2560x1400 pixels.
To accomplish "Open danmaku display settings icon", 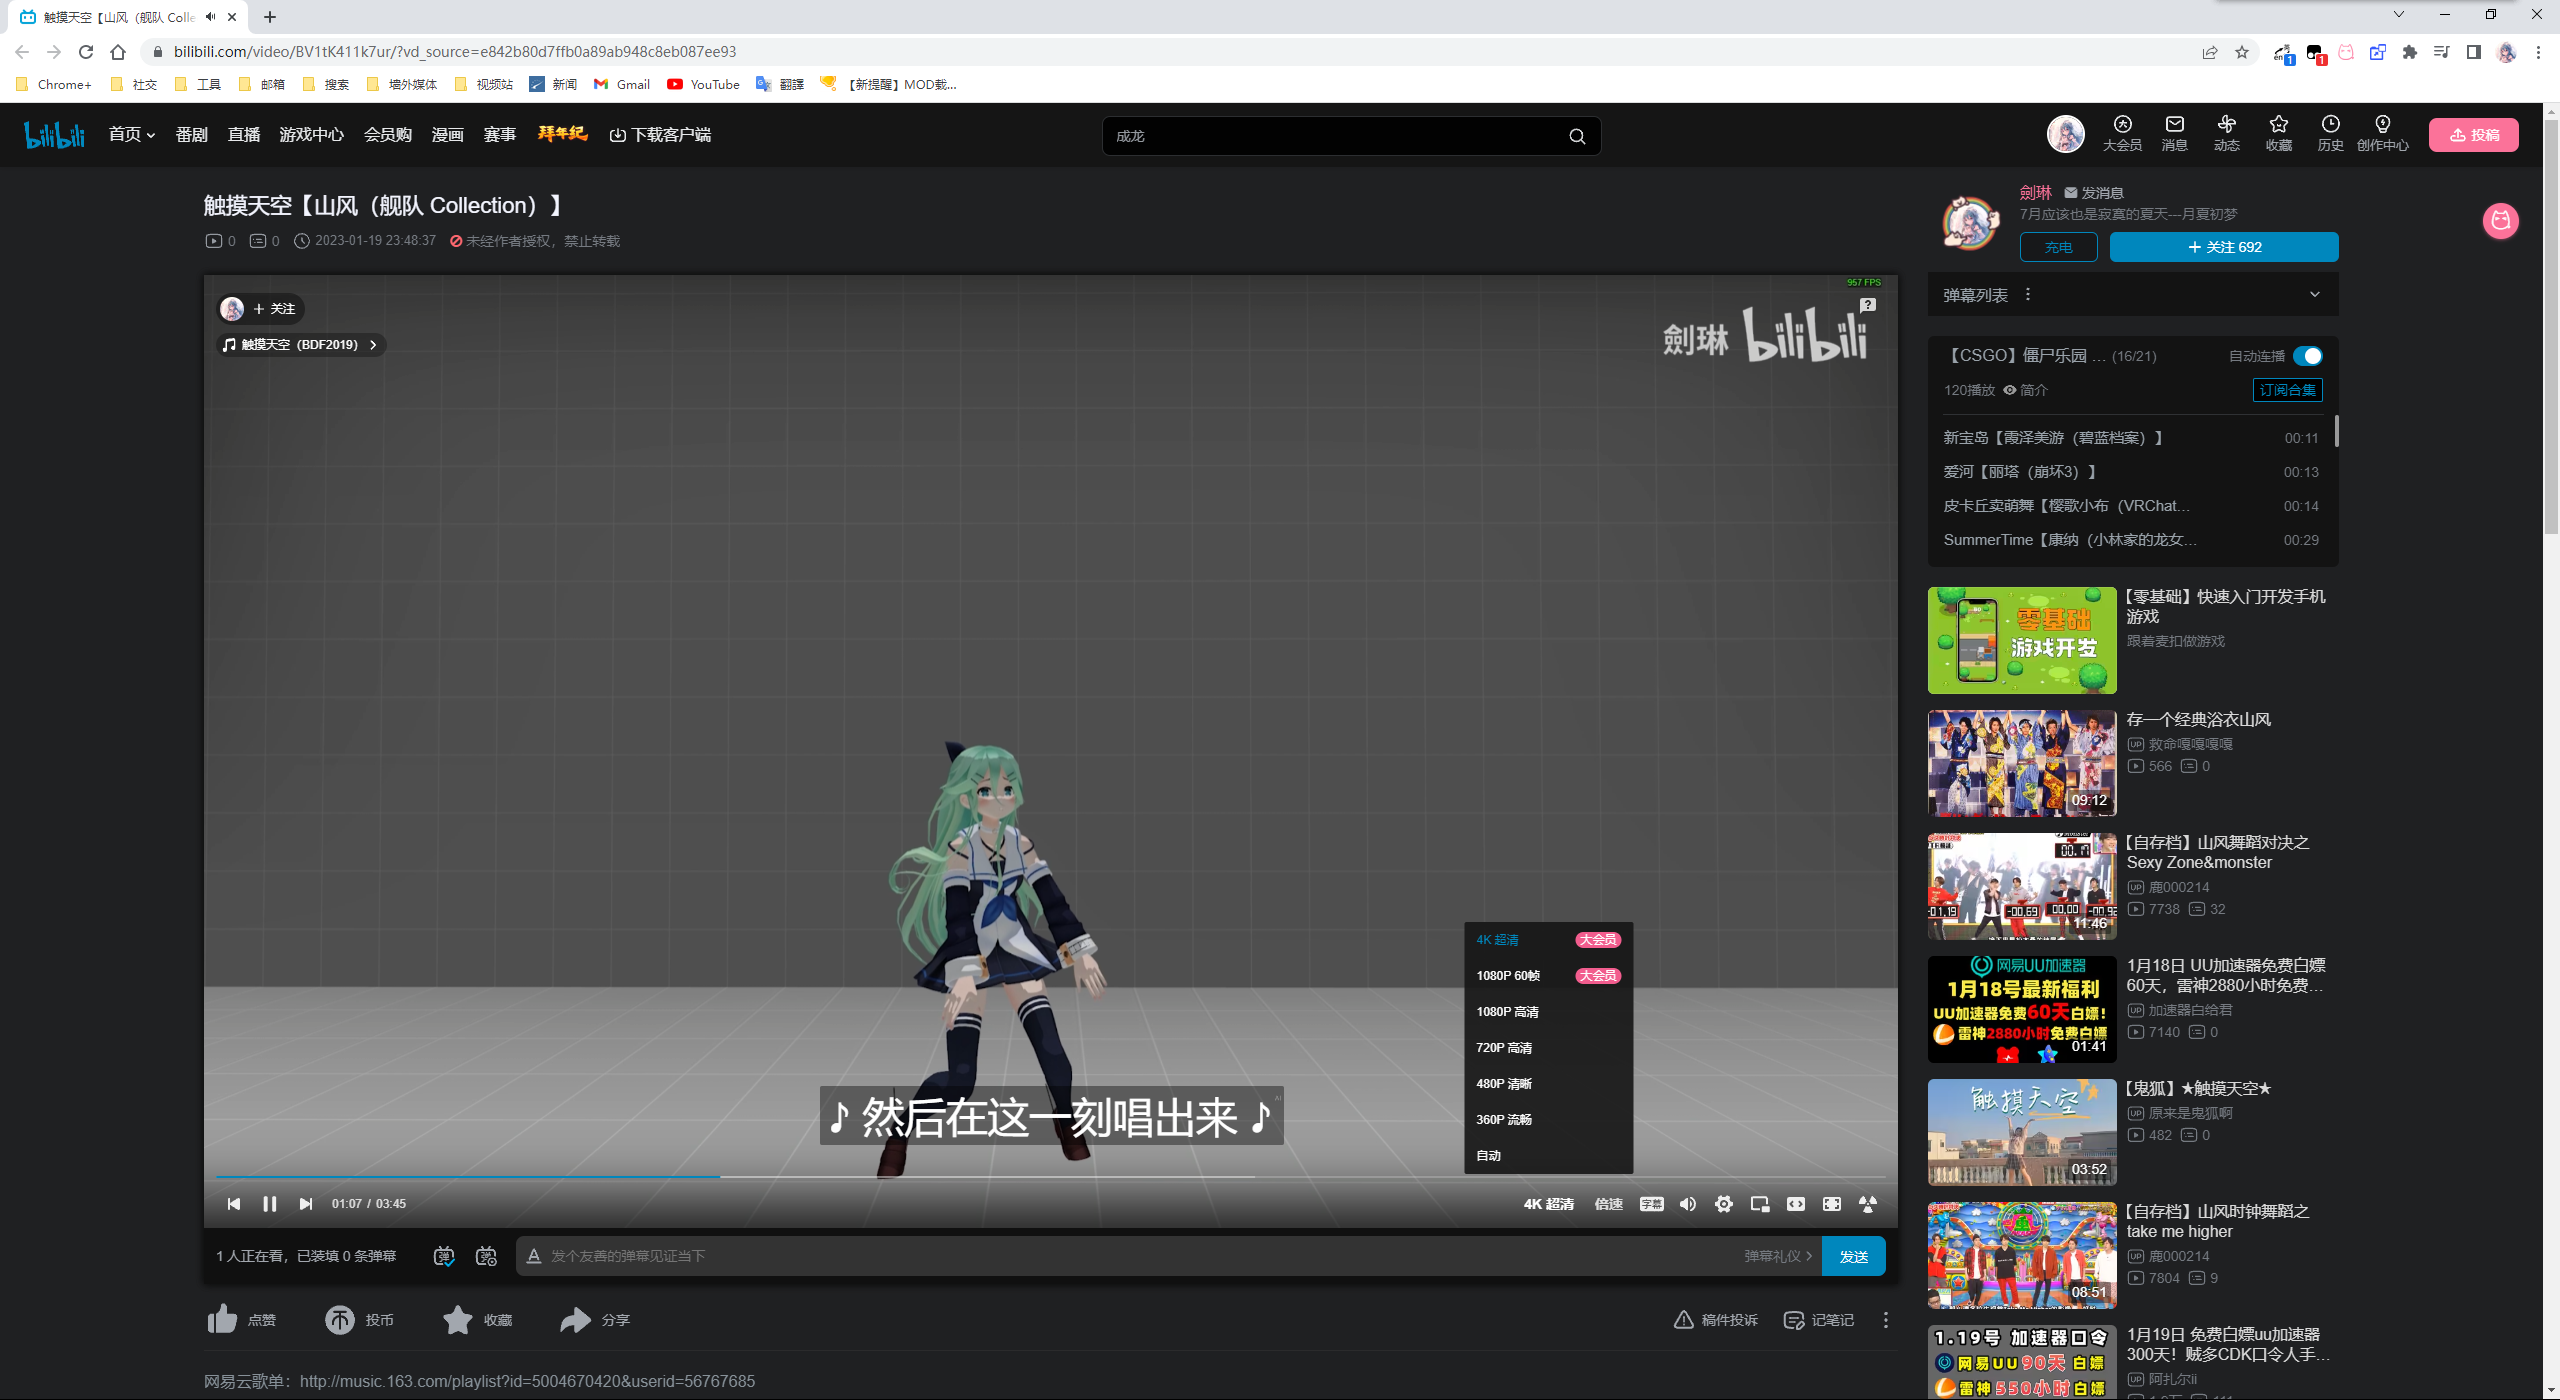I will click(x=486, y=1256).
